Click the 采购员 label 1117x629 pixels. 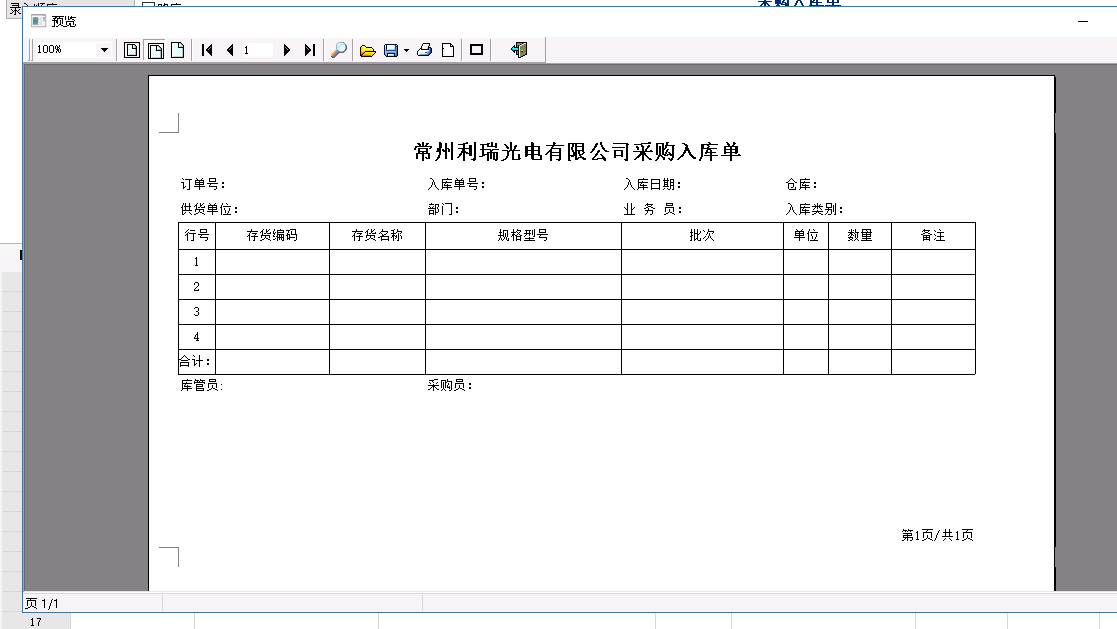450,385
